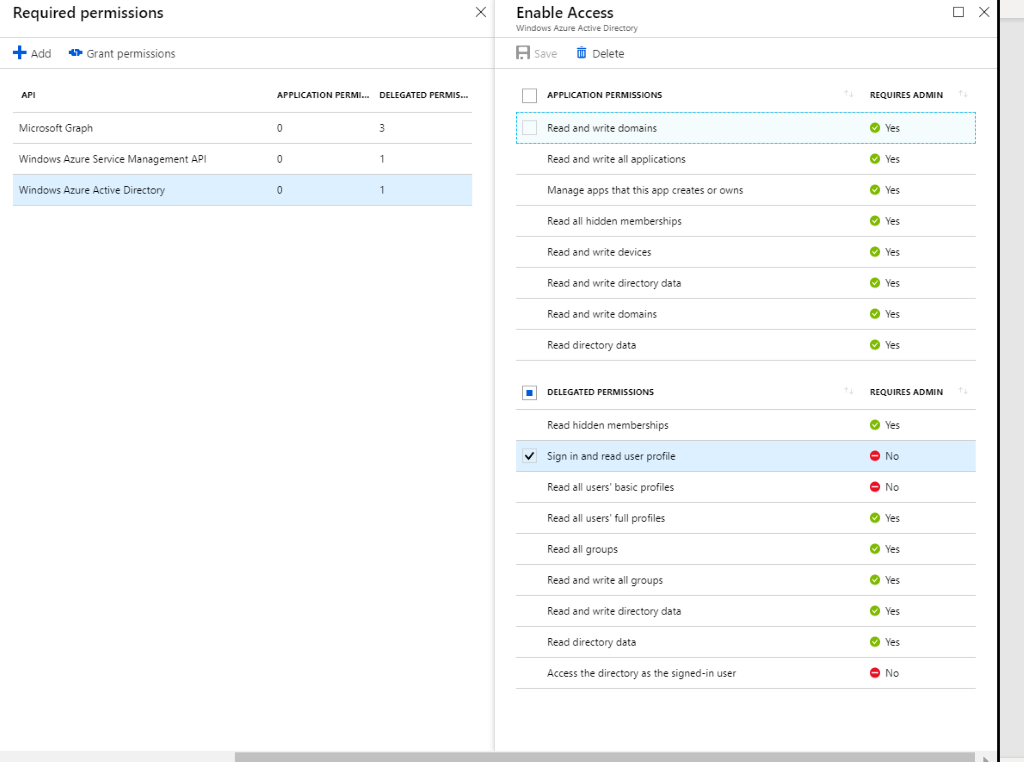1024x762 pixels.
Task: Click delegated count 3 for Microsoft Graph
Action: click(382, 128)
